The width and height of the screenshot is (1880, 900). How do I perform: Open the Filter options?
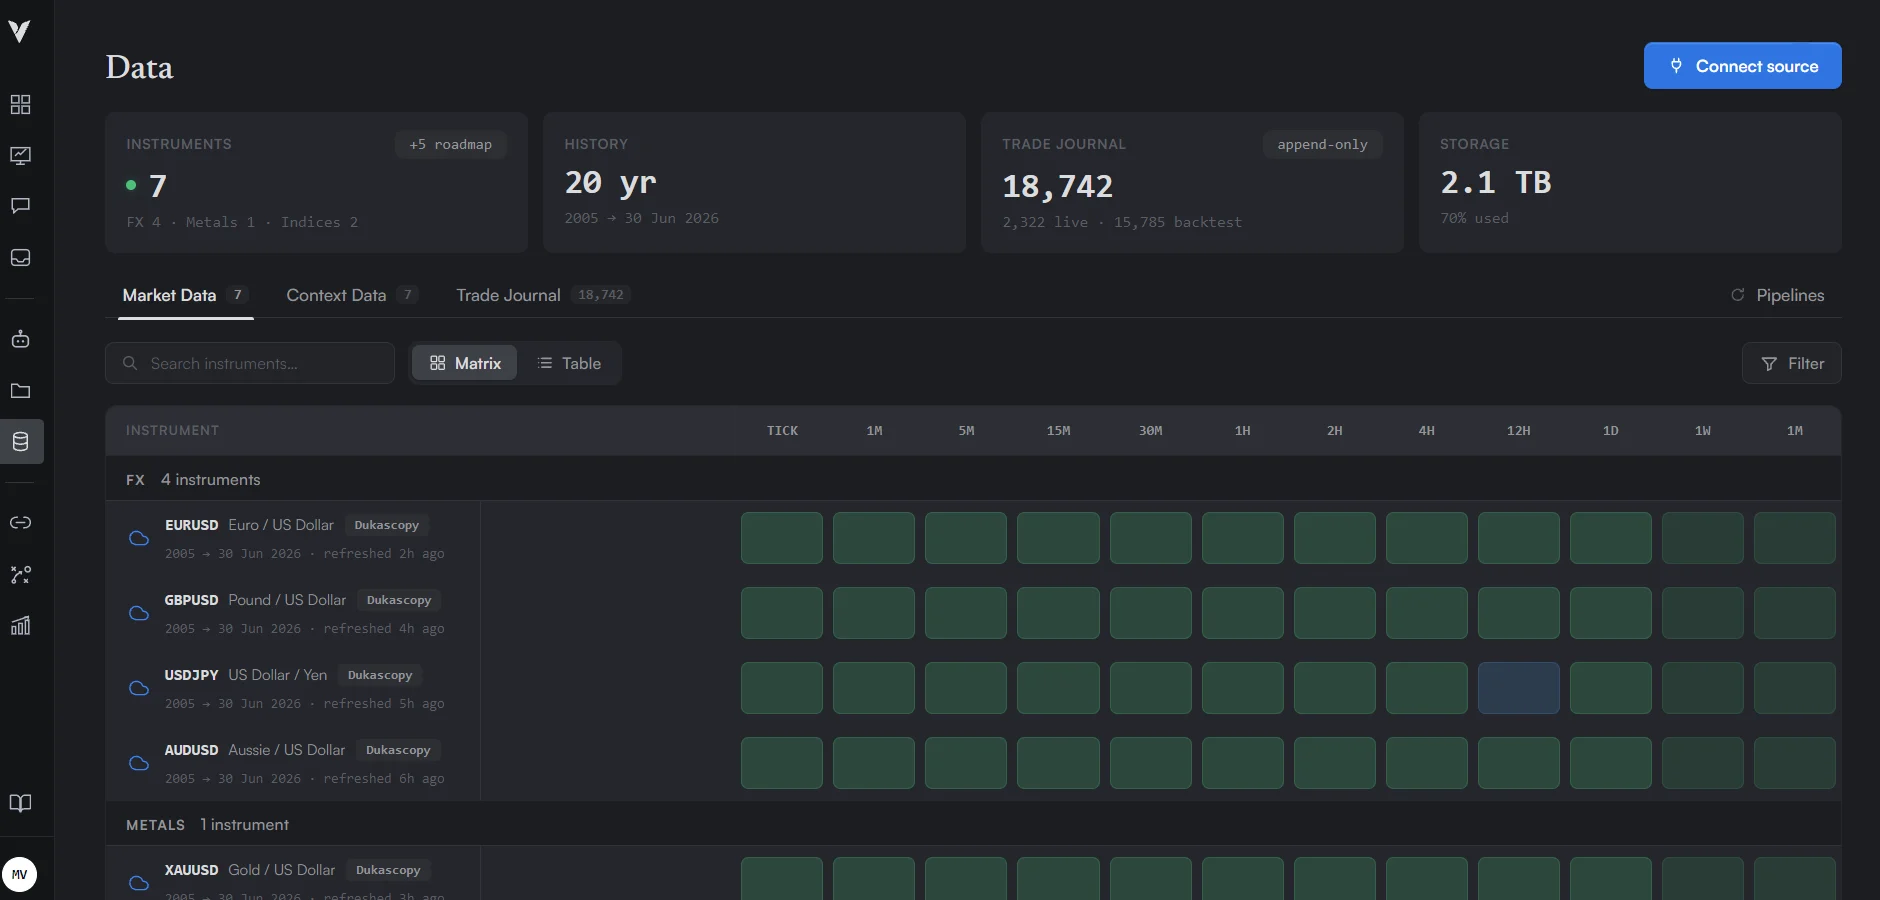tap(1792, 364)
